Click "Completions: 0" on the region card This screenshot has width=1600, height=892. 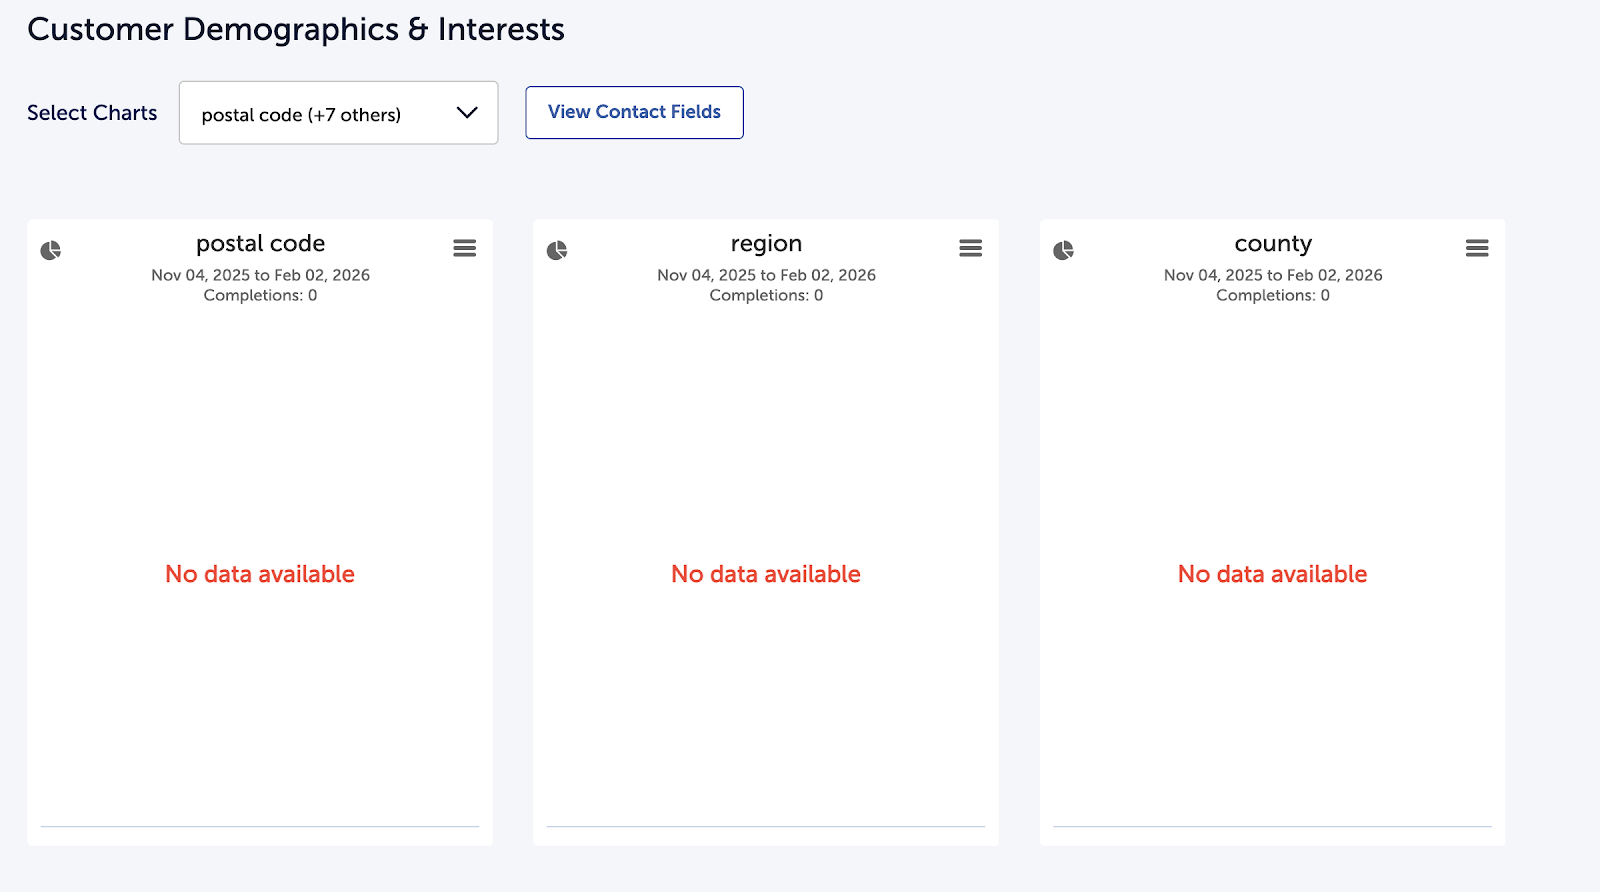(767, 295)
